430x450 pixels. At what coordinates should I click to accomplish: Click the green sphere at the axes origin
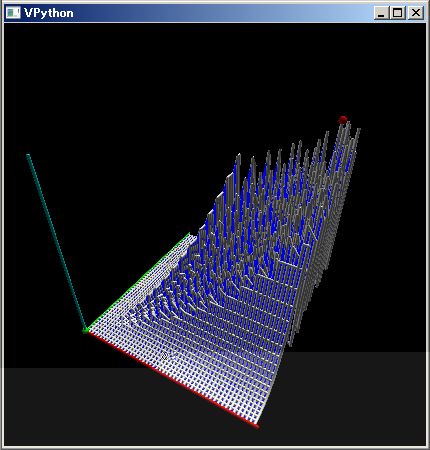tap(86, 330)
